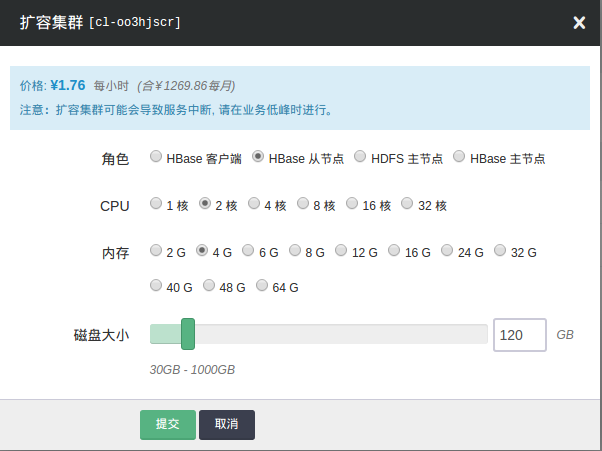Select 16 G memory option
602x451 pixels.
(394, 251)
